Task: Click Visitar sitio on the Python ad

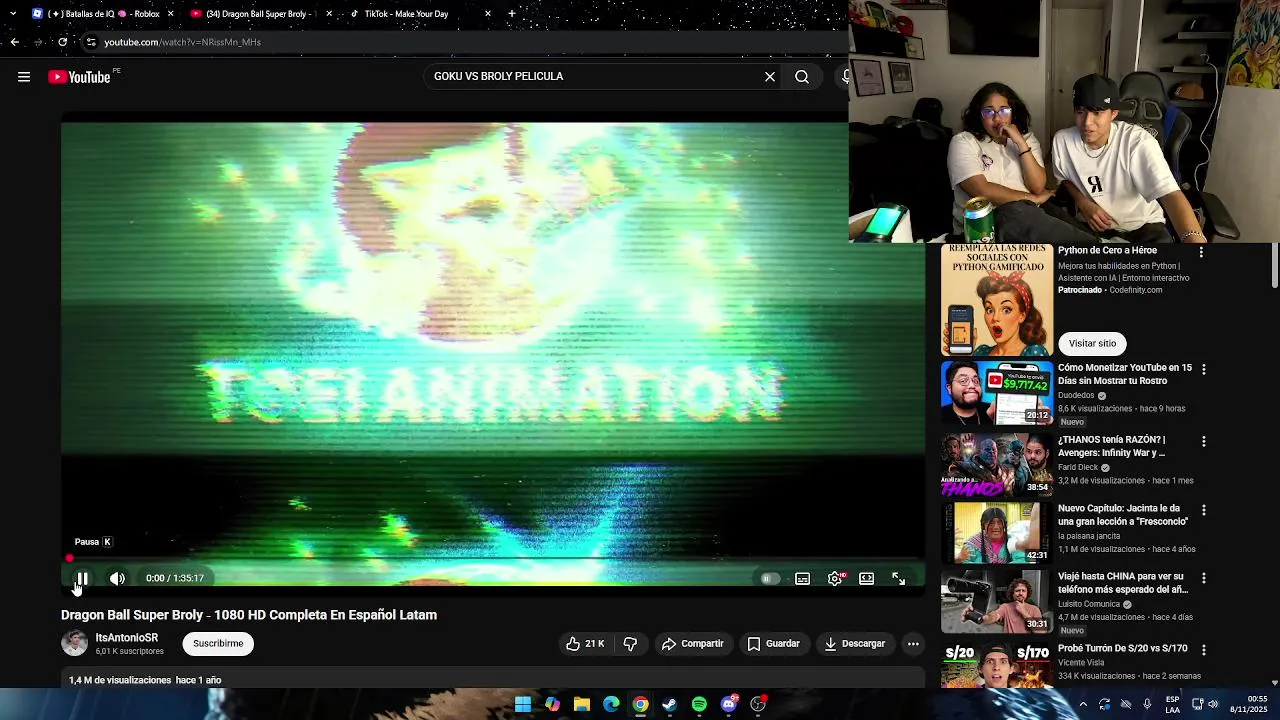Action: point(1092,343)
